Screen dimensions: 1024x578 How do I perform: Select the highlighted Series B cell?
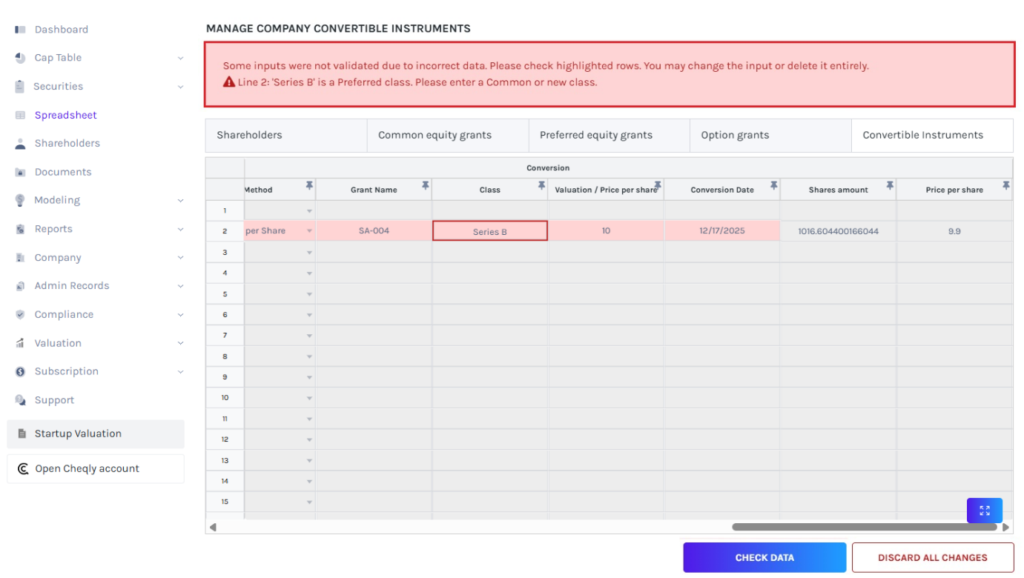click(x=489, y=229)
